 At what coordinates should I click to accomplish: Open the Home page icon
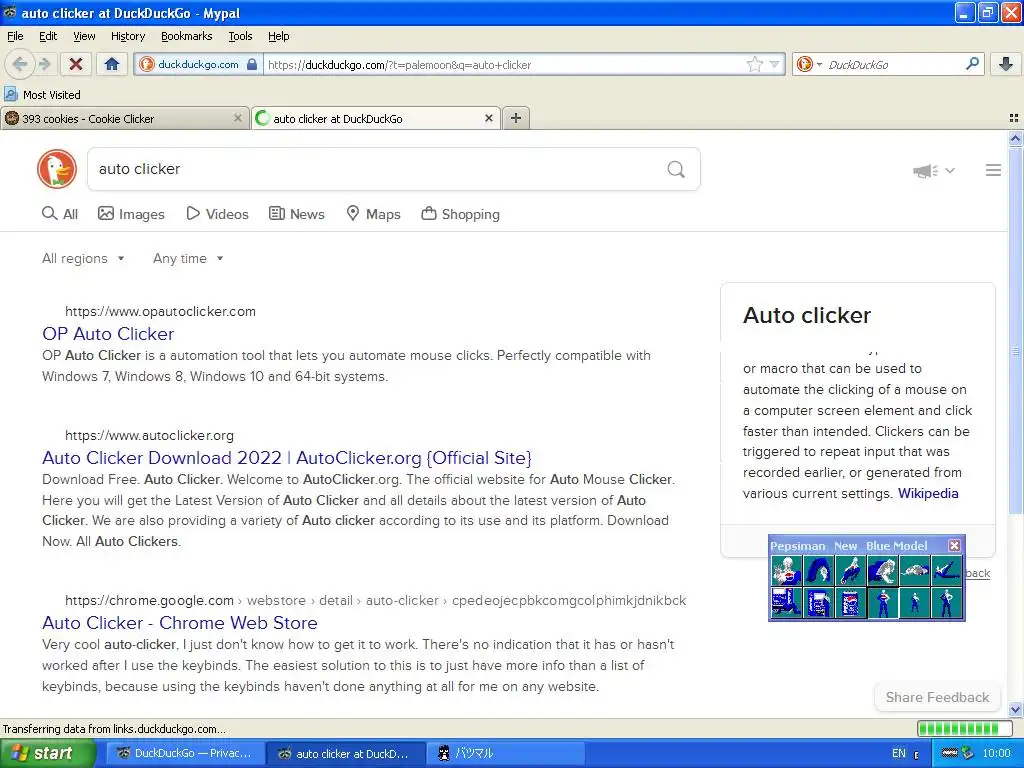pyautogui.click(x=112, y=64)
